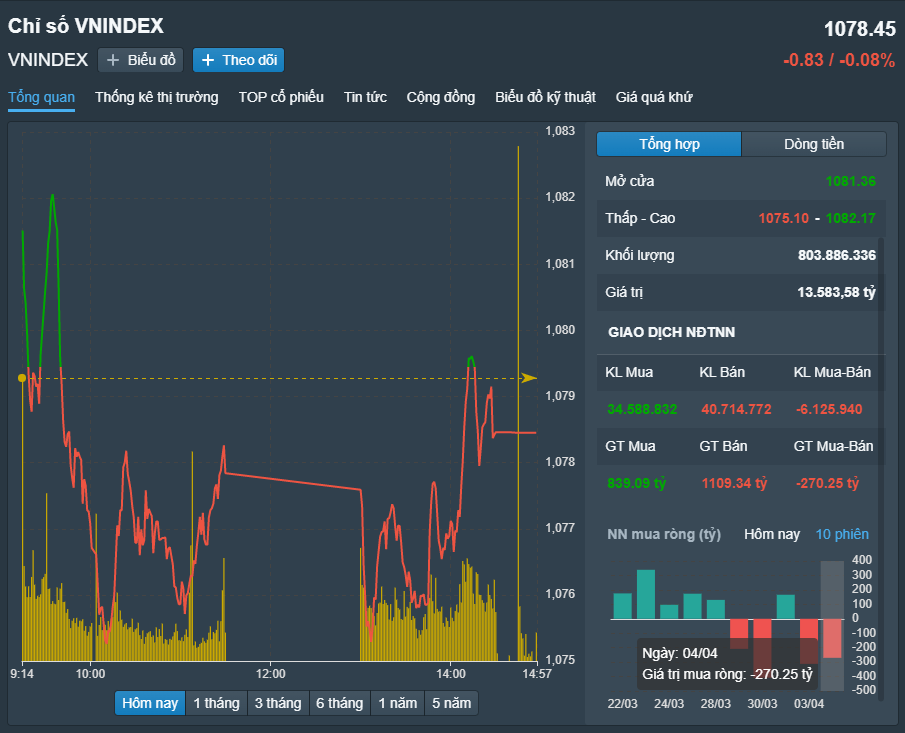Click the GIAO DỊCH NĐTNN heading
This screenshot has width=905, height=733.
[671, 332]
